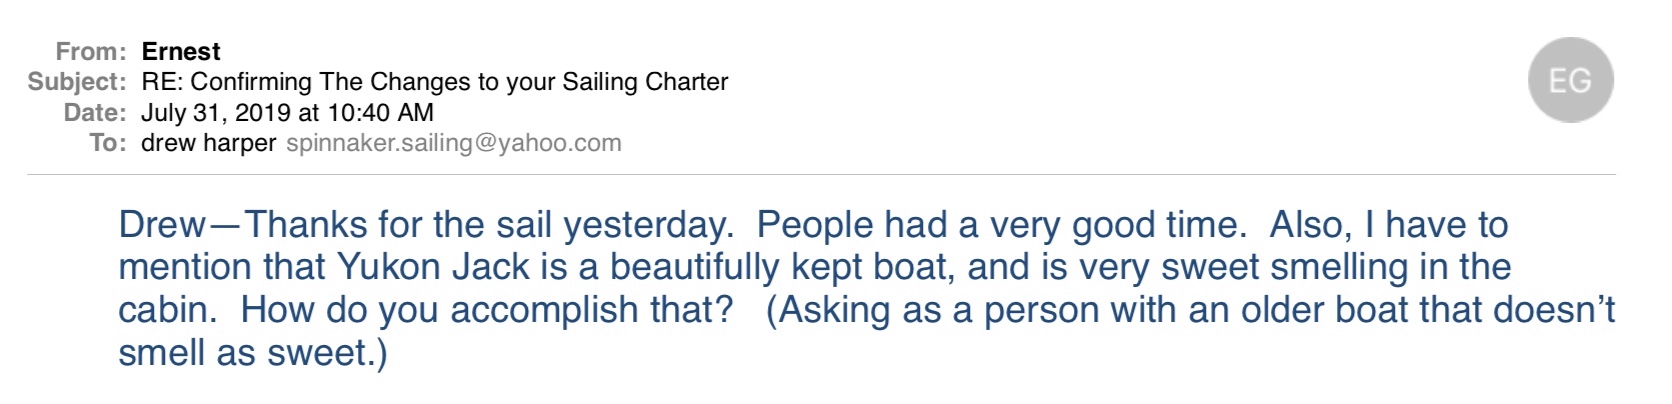The width and height of the screenshot is (1672, 404).
Task: Select the sender name Ernest
Action: (x=181, y=51)
